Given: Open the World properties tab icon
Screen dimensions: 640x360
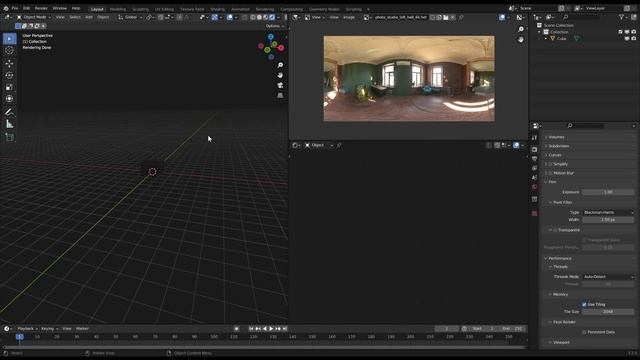Looking at the screenshot, I should 534,187.
